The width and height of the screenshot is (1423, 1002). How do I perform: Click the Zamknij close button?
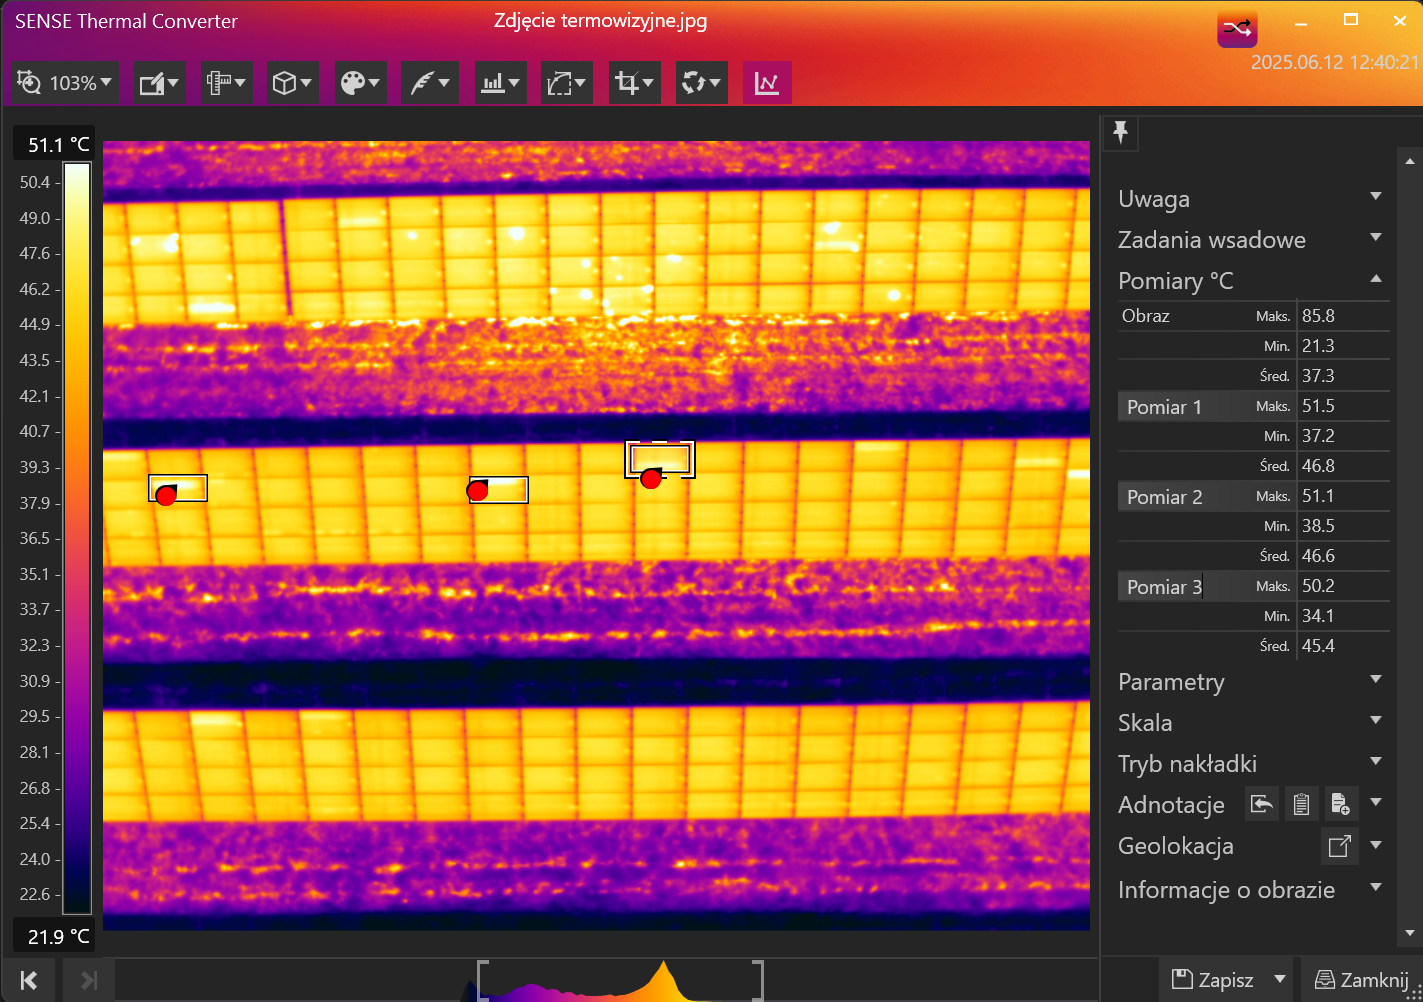tap(1362, 980)
